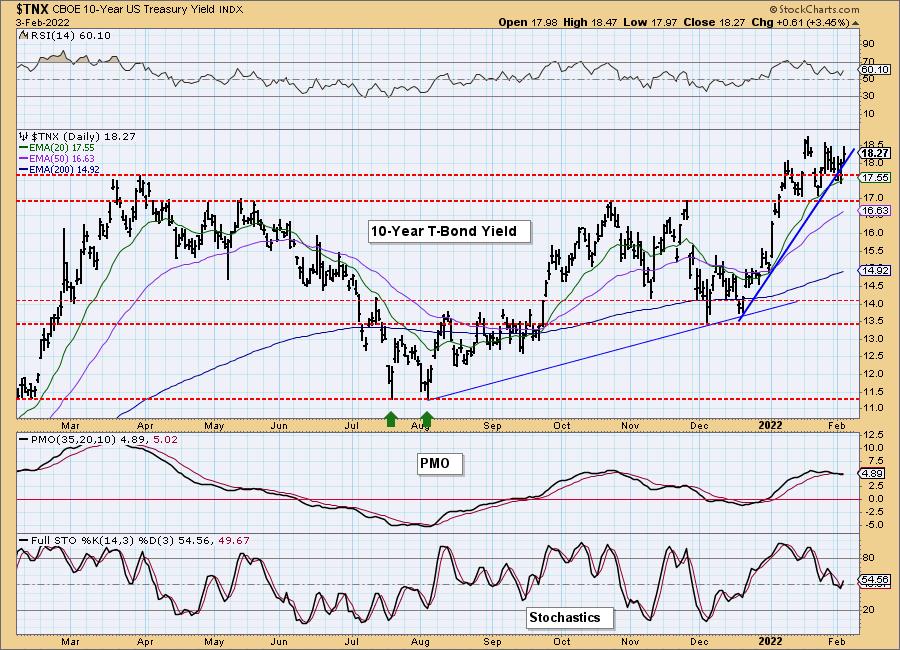Click the blue EMA(200) 14.92 legend entry

click(59, 169)
